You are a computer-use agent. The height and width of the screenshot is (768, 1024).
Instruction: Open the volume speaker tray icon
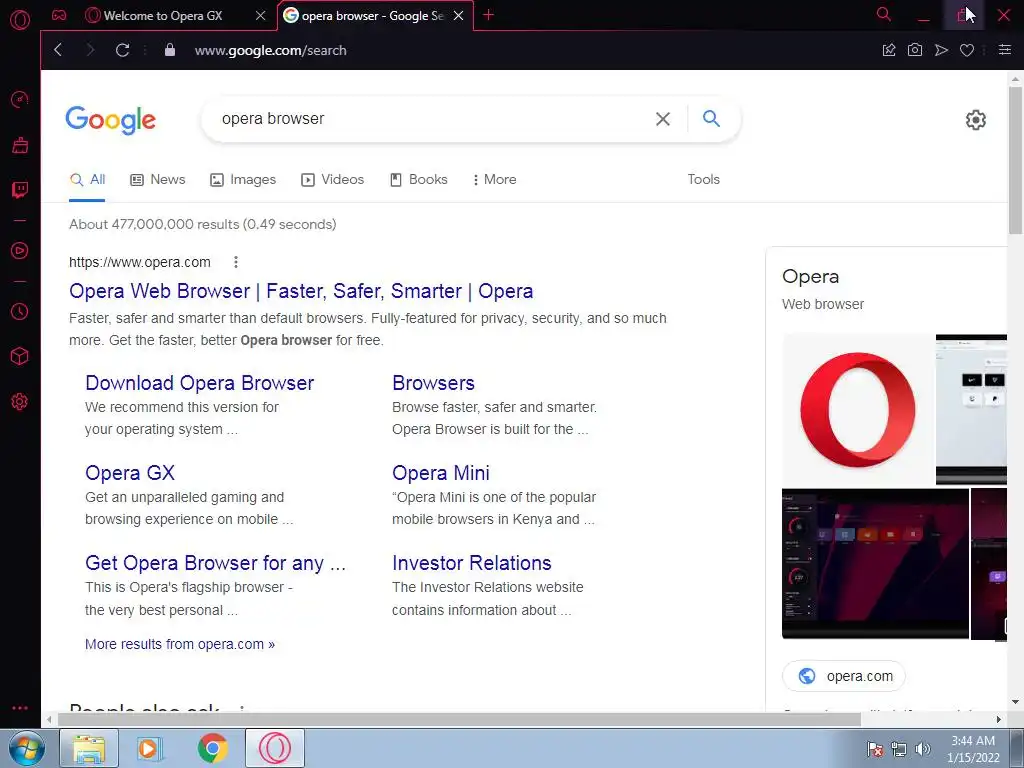coord(922,749)
